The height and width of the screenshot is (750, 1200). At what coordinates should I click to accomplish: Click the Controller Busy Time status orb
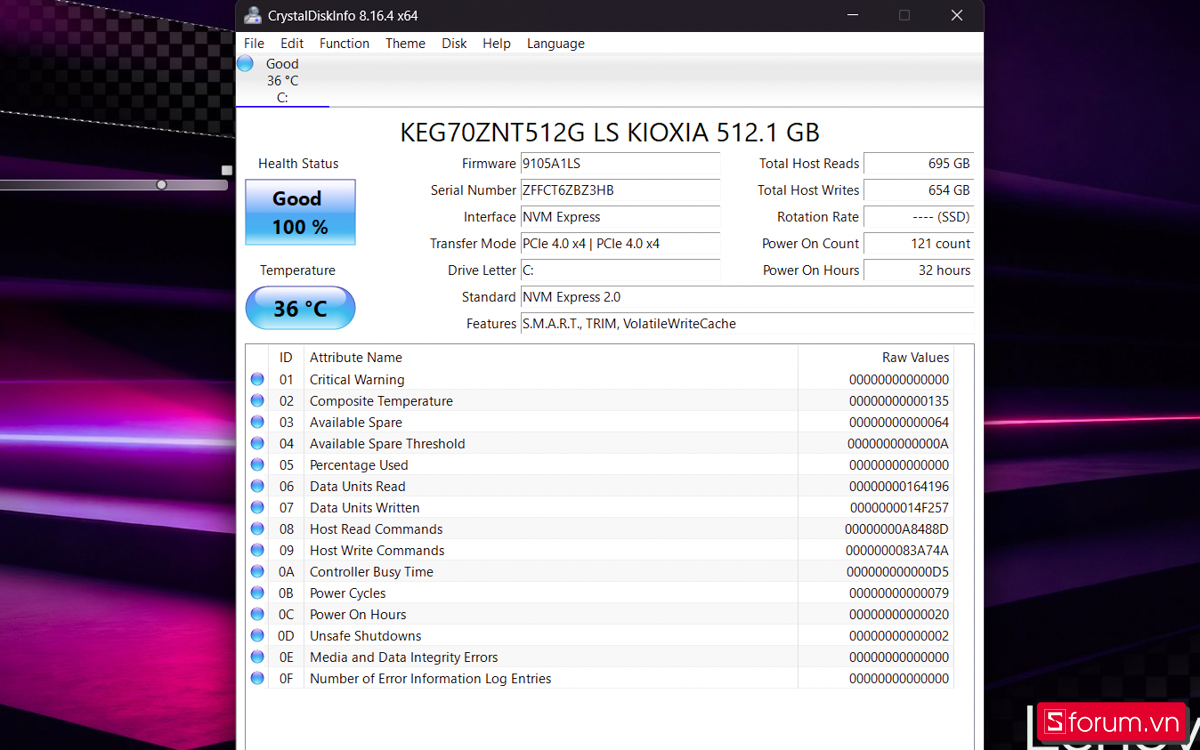[x=257, y=572]
